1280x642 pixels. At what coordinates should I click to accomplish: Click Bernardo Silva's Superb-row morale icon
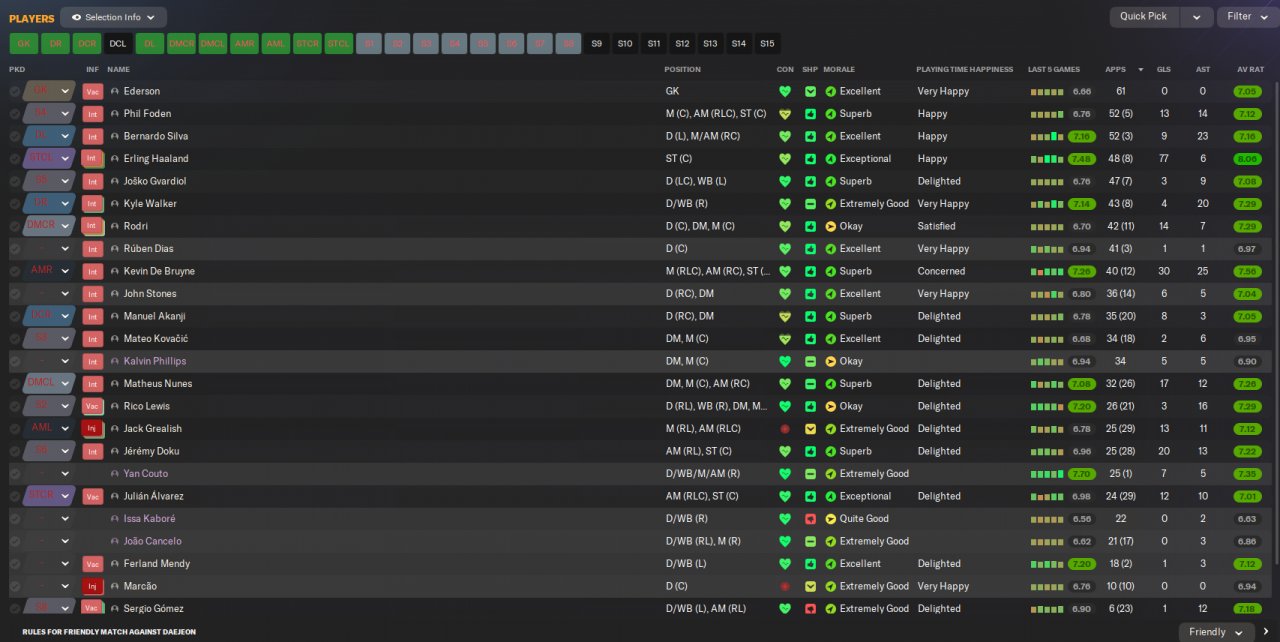tap(830, 136)
